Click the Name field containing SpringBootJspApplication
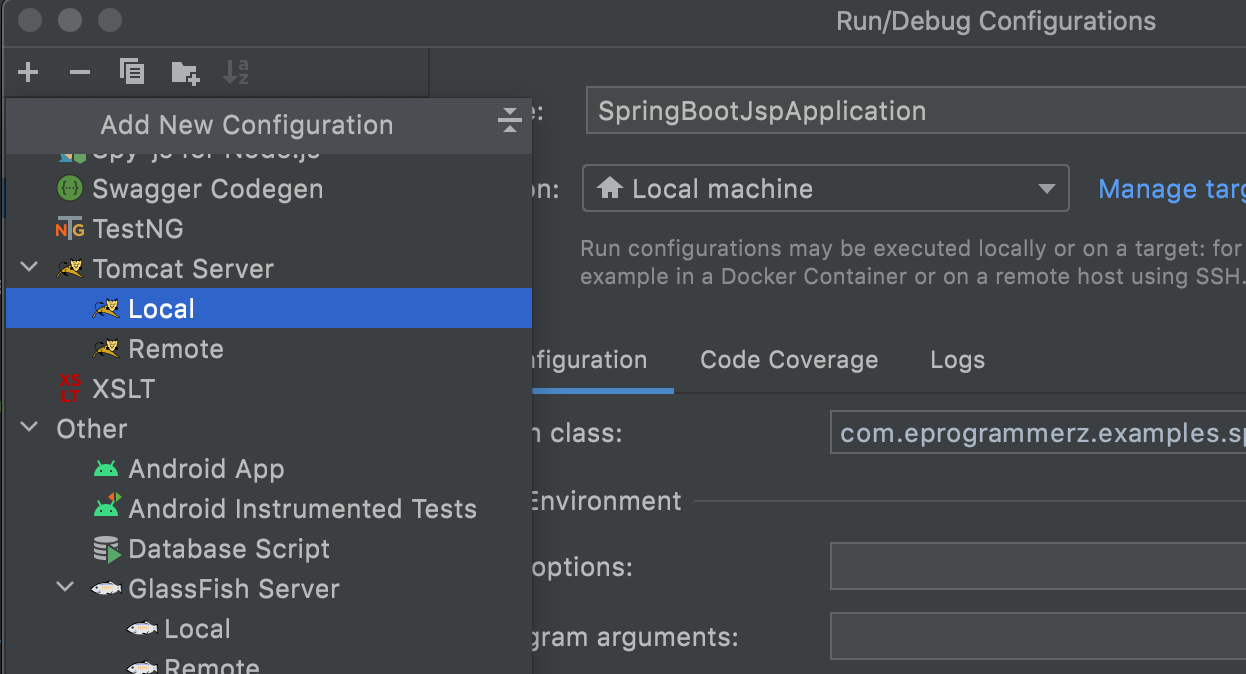Image resolution: width=1246 pixels, height=674 pixels. 916,110
